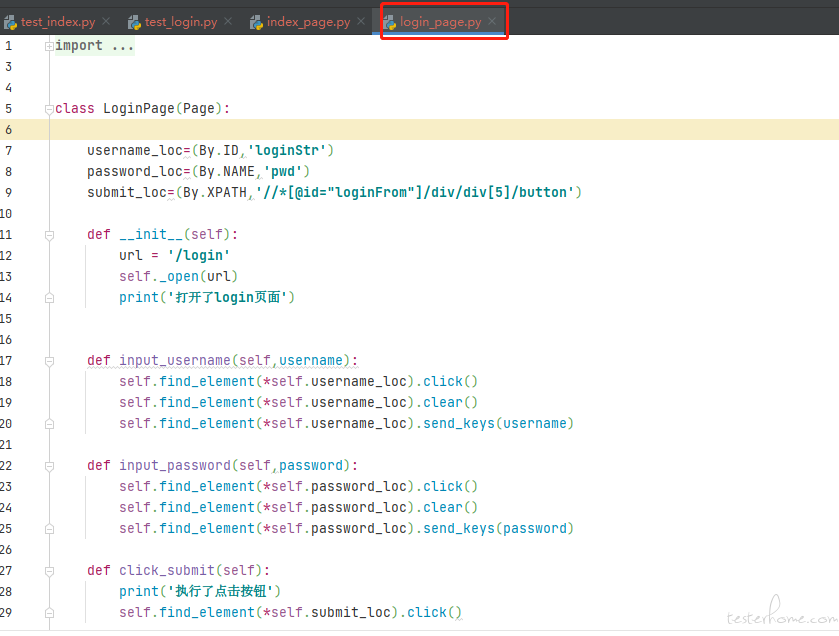Close the index_page.py tab

pos(361,21)
